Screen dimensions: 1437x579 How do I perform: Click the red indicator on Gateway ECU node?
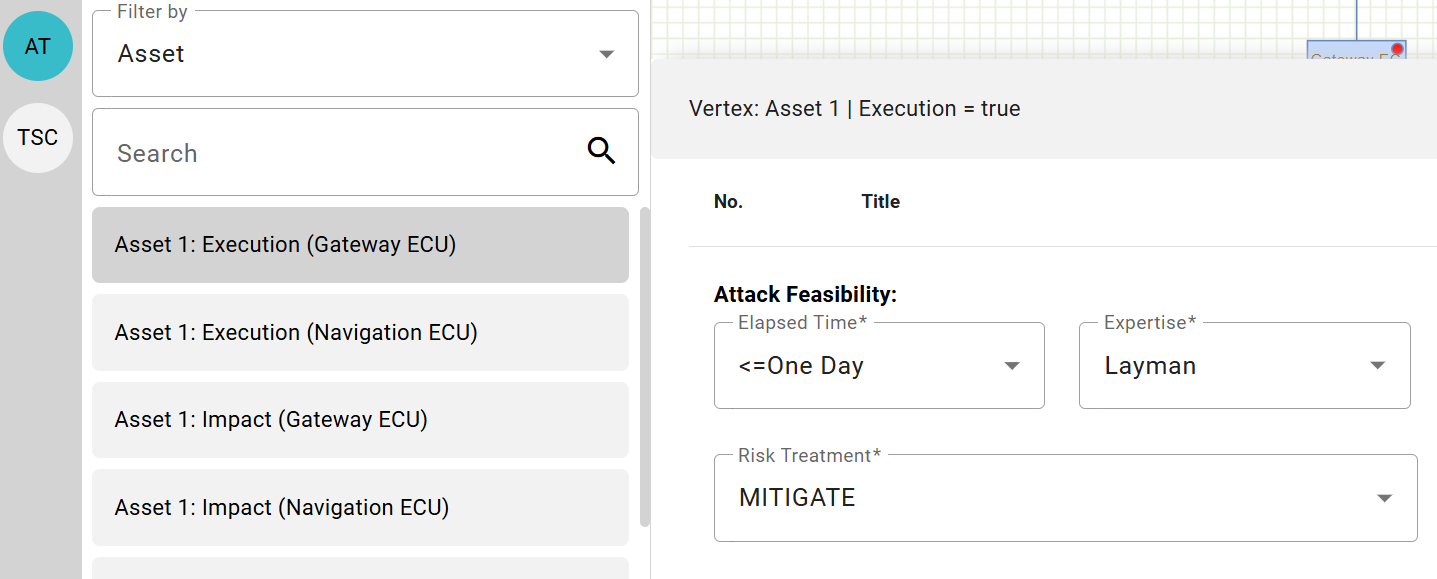(x=1396, y=47)
